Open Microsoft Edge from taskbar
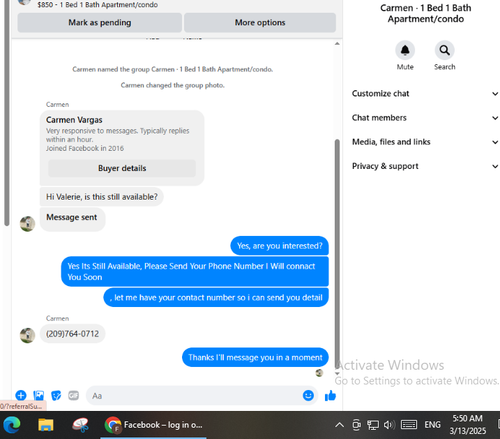Image resolution: width=500 pixels, height=439 pixels. pyautogui.click(x=12, y=425)
